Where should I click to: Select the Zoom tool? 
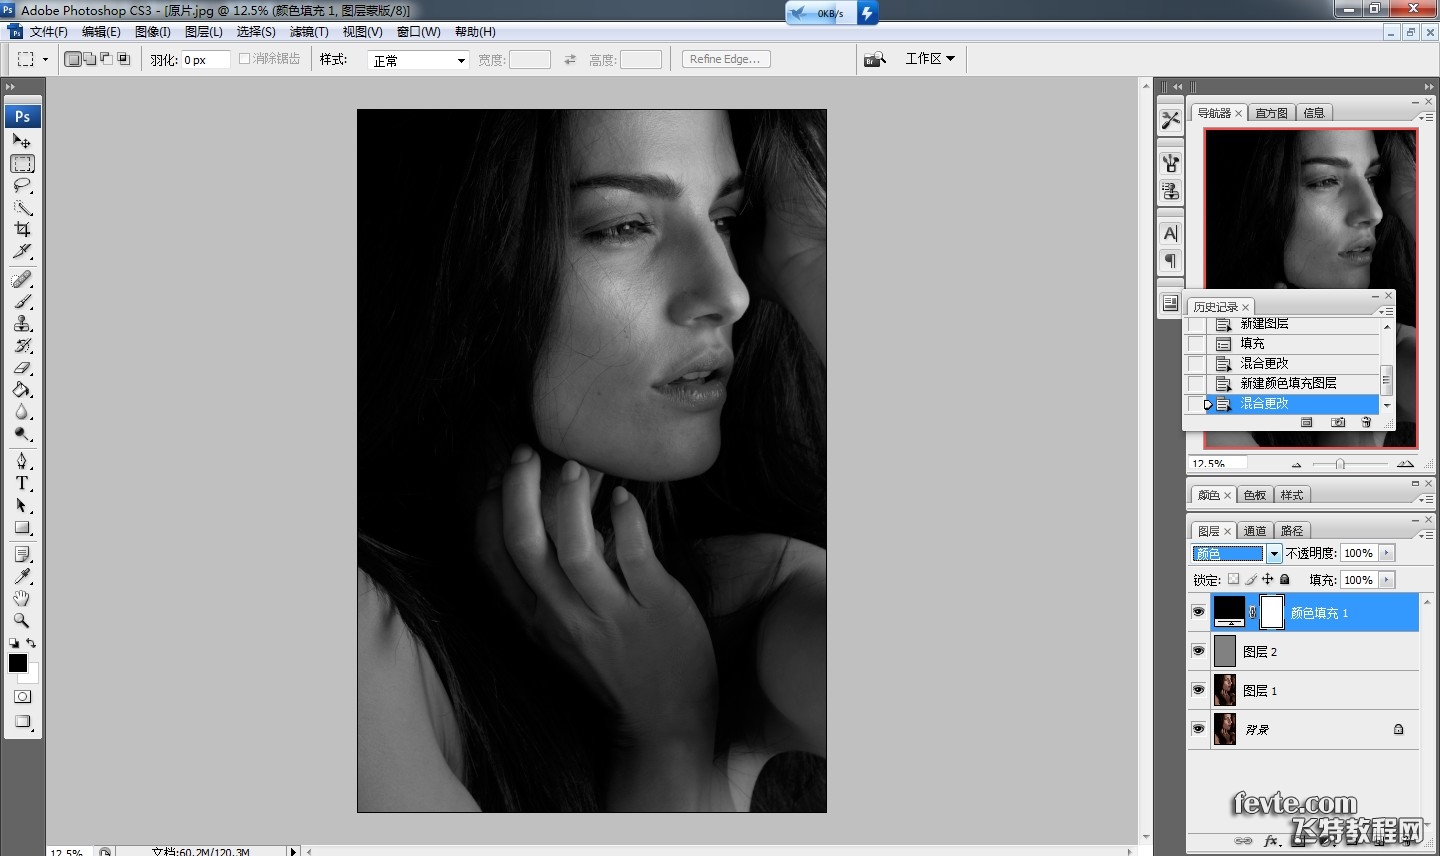pyautogui.click(x=22, y=620)
